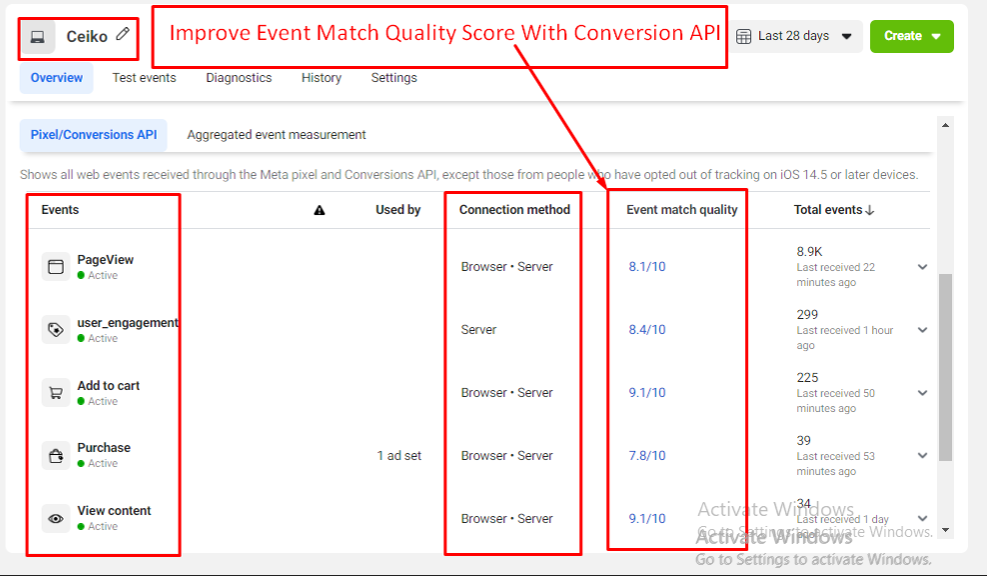The image size is (987, 576).
Task: Click the warning triangle column header icon
Action: click(x=318, y=210)
